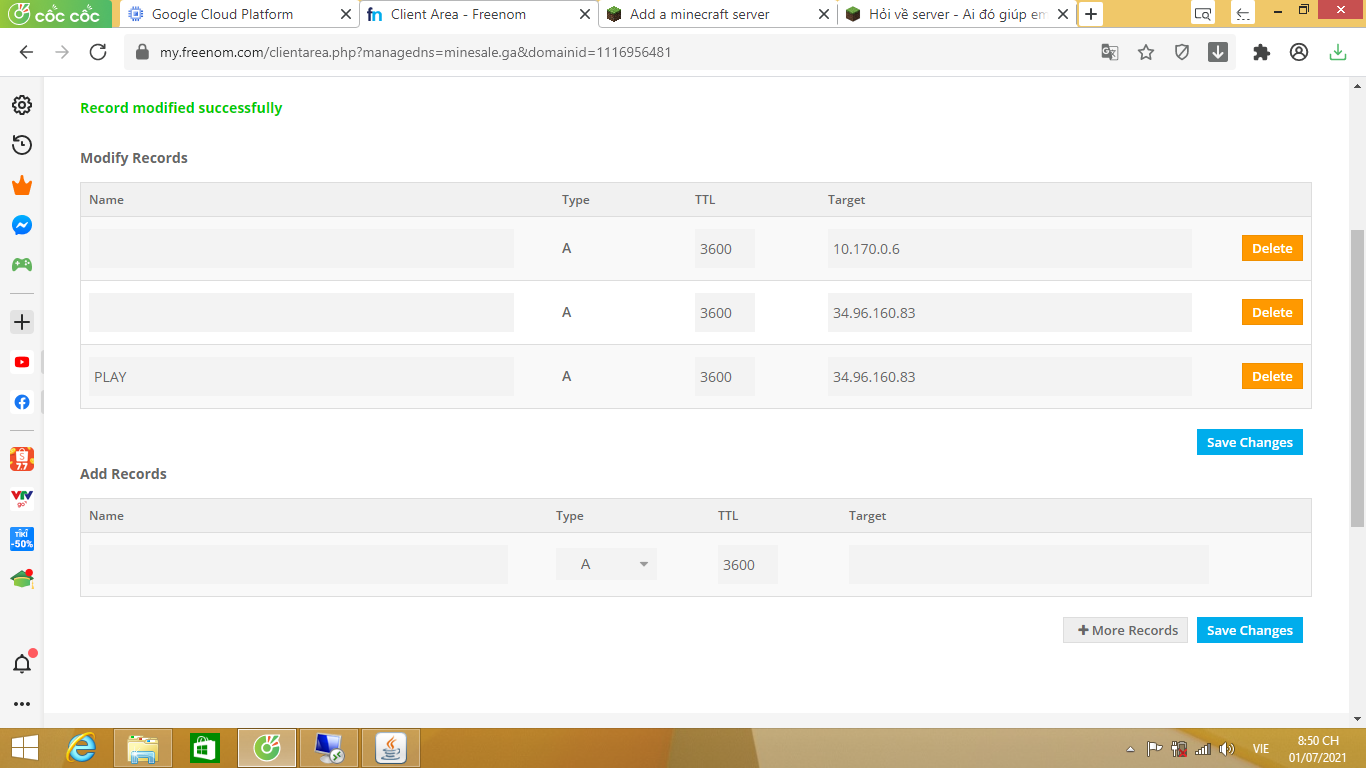Open the extensions puzzle icon
This screenshot has height=768, width=1366.
click(1262, 52)
